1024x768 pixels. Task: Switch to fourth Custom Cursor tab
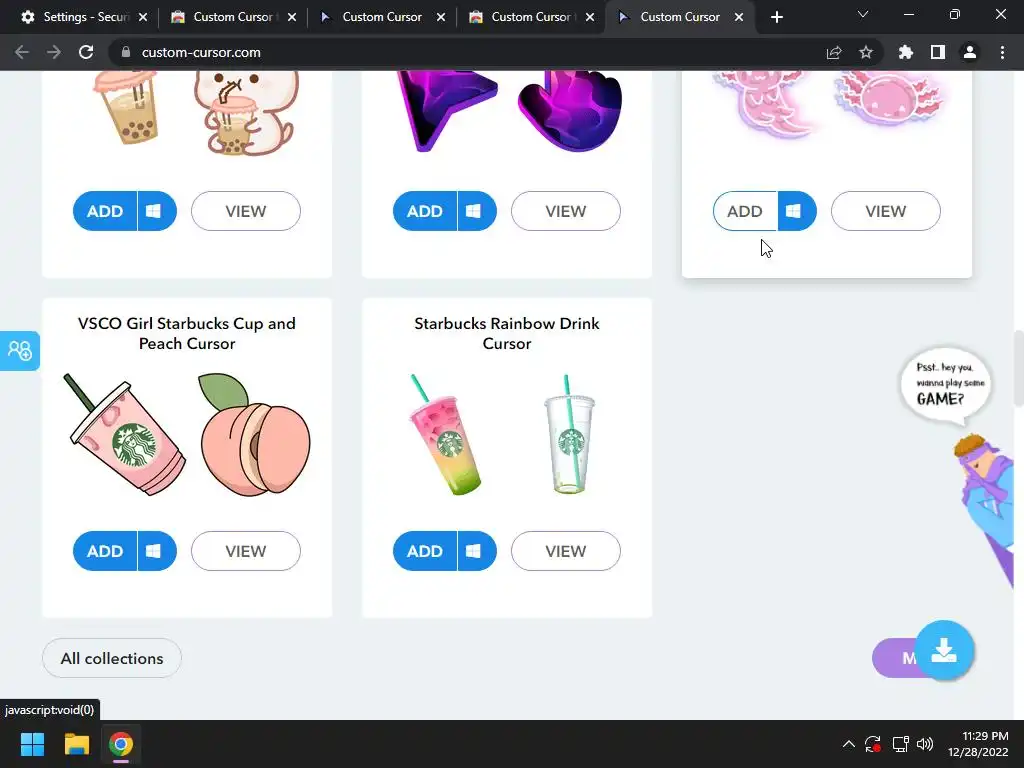pos(531,17)
